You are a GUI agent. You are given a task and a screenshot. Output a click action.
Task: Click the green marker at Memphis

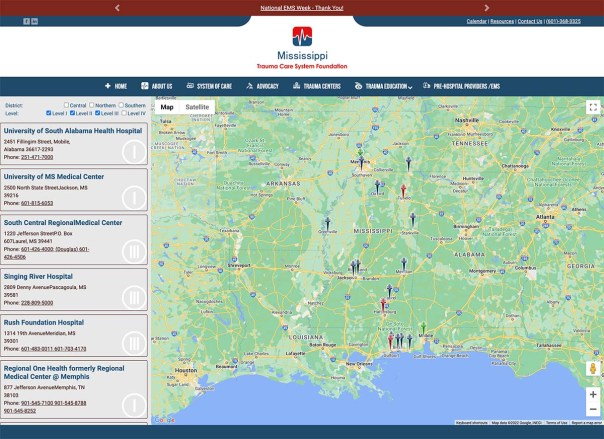pyautogui.click(x=360, y=152)
